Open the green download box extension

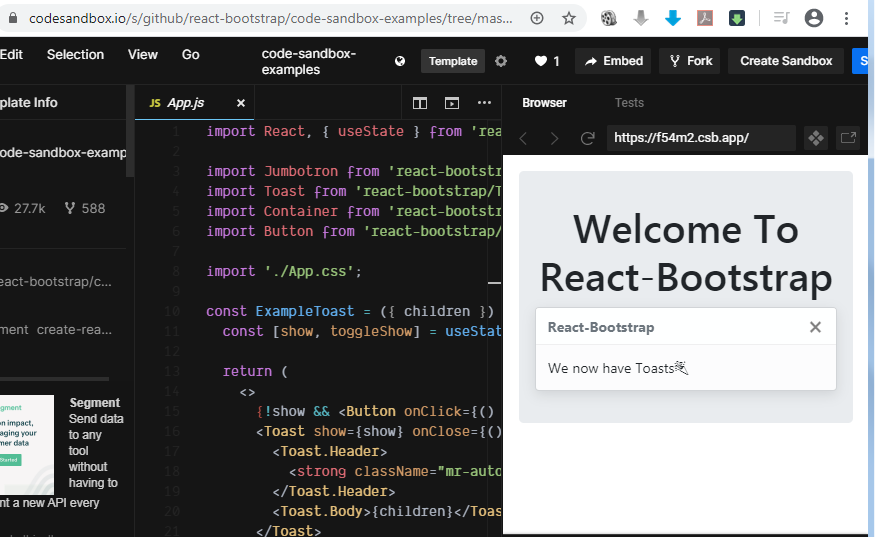click(737, 18)
